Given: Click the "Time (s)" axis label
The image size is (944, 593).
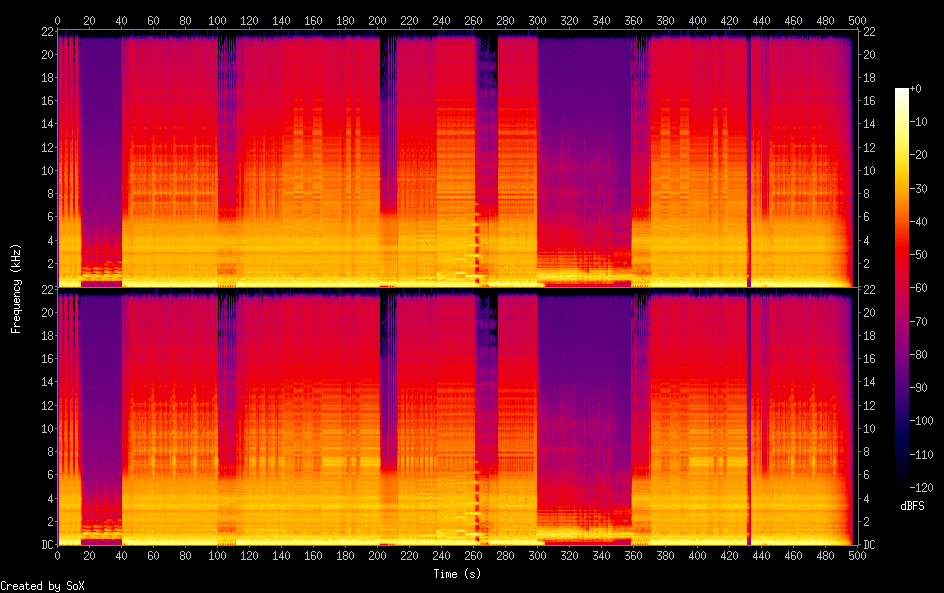Looking at the screenshot, I should pyautogui.click(x=457, y=574).
